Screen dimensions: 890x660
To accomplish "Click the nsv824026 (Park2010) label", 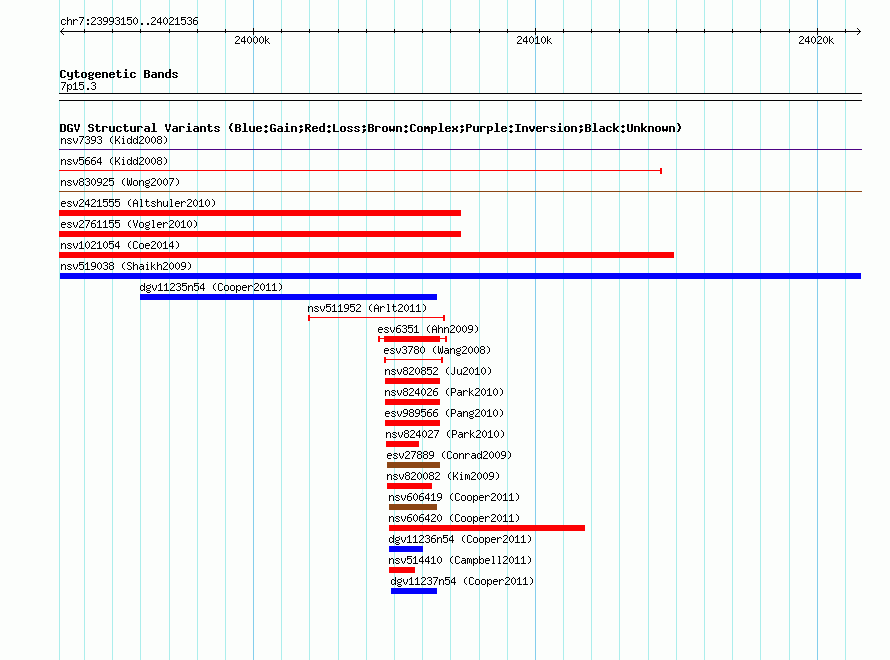I will pos(444,392).
